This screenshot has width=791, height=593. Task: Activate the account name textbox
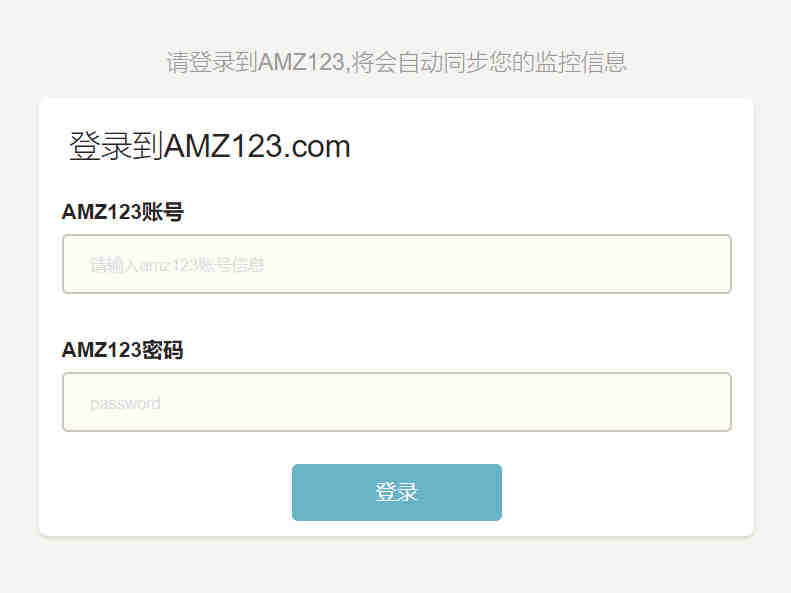397,264
